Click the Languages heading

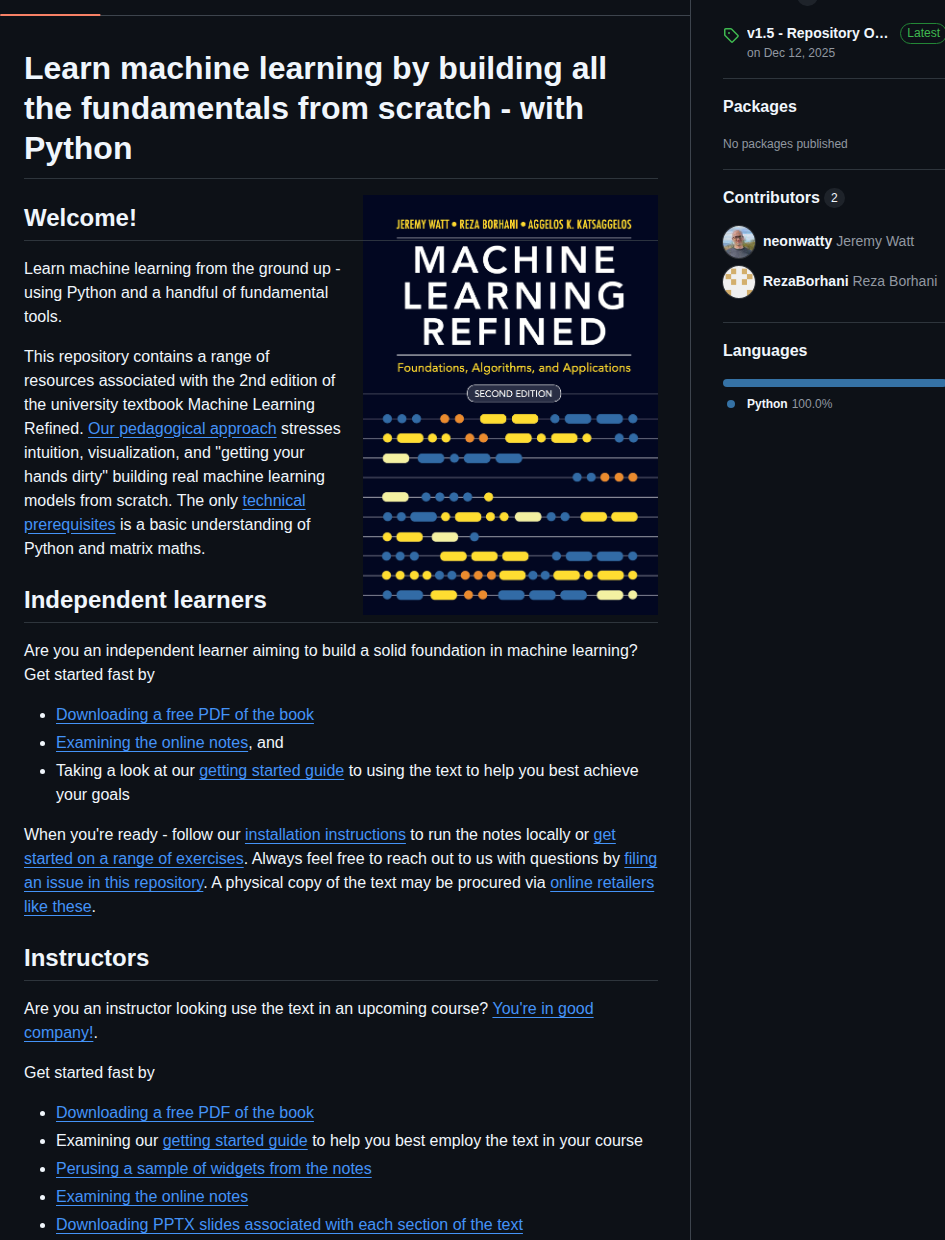(765, 351)
